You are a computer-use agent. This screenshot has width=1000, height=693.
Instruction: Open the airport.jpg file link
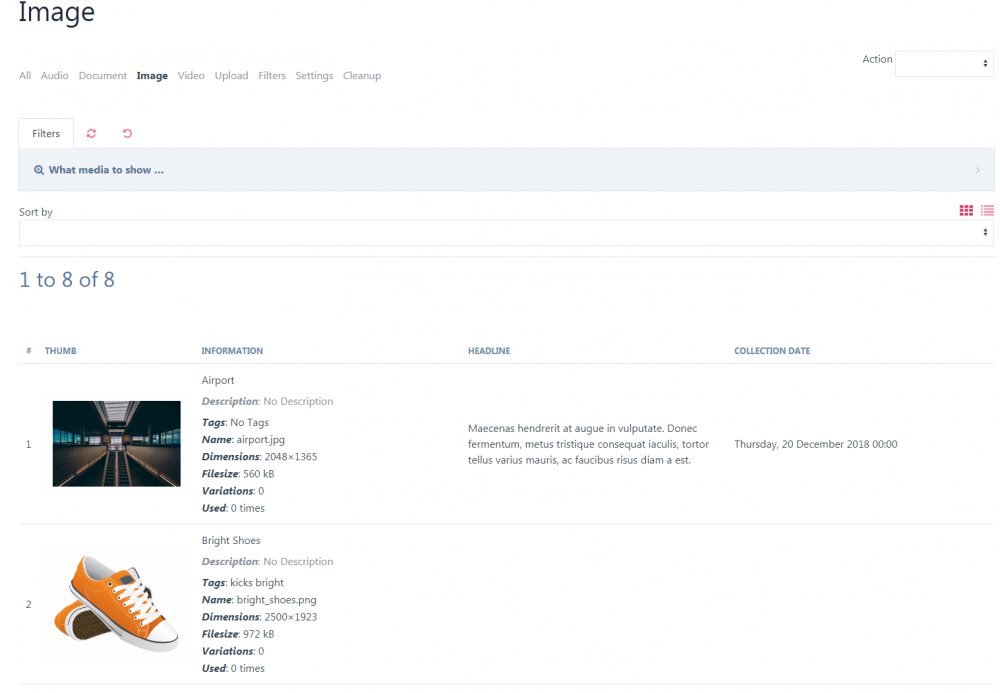pos(262,439)
